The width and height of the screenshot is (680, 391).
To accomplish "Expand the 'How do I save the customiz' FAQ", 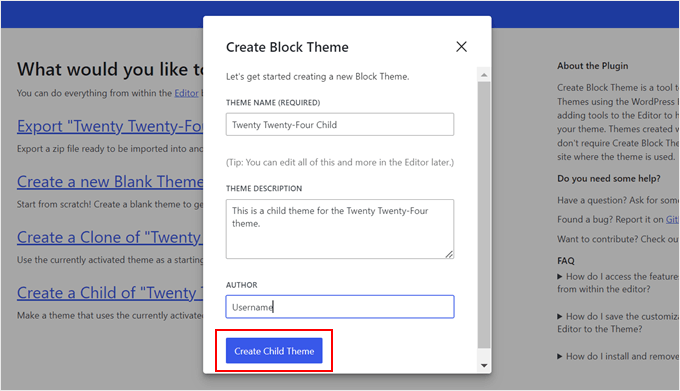I will click(618, 323).
